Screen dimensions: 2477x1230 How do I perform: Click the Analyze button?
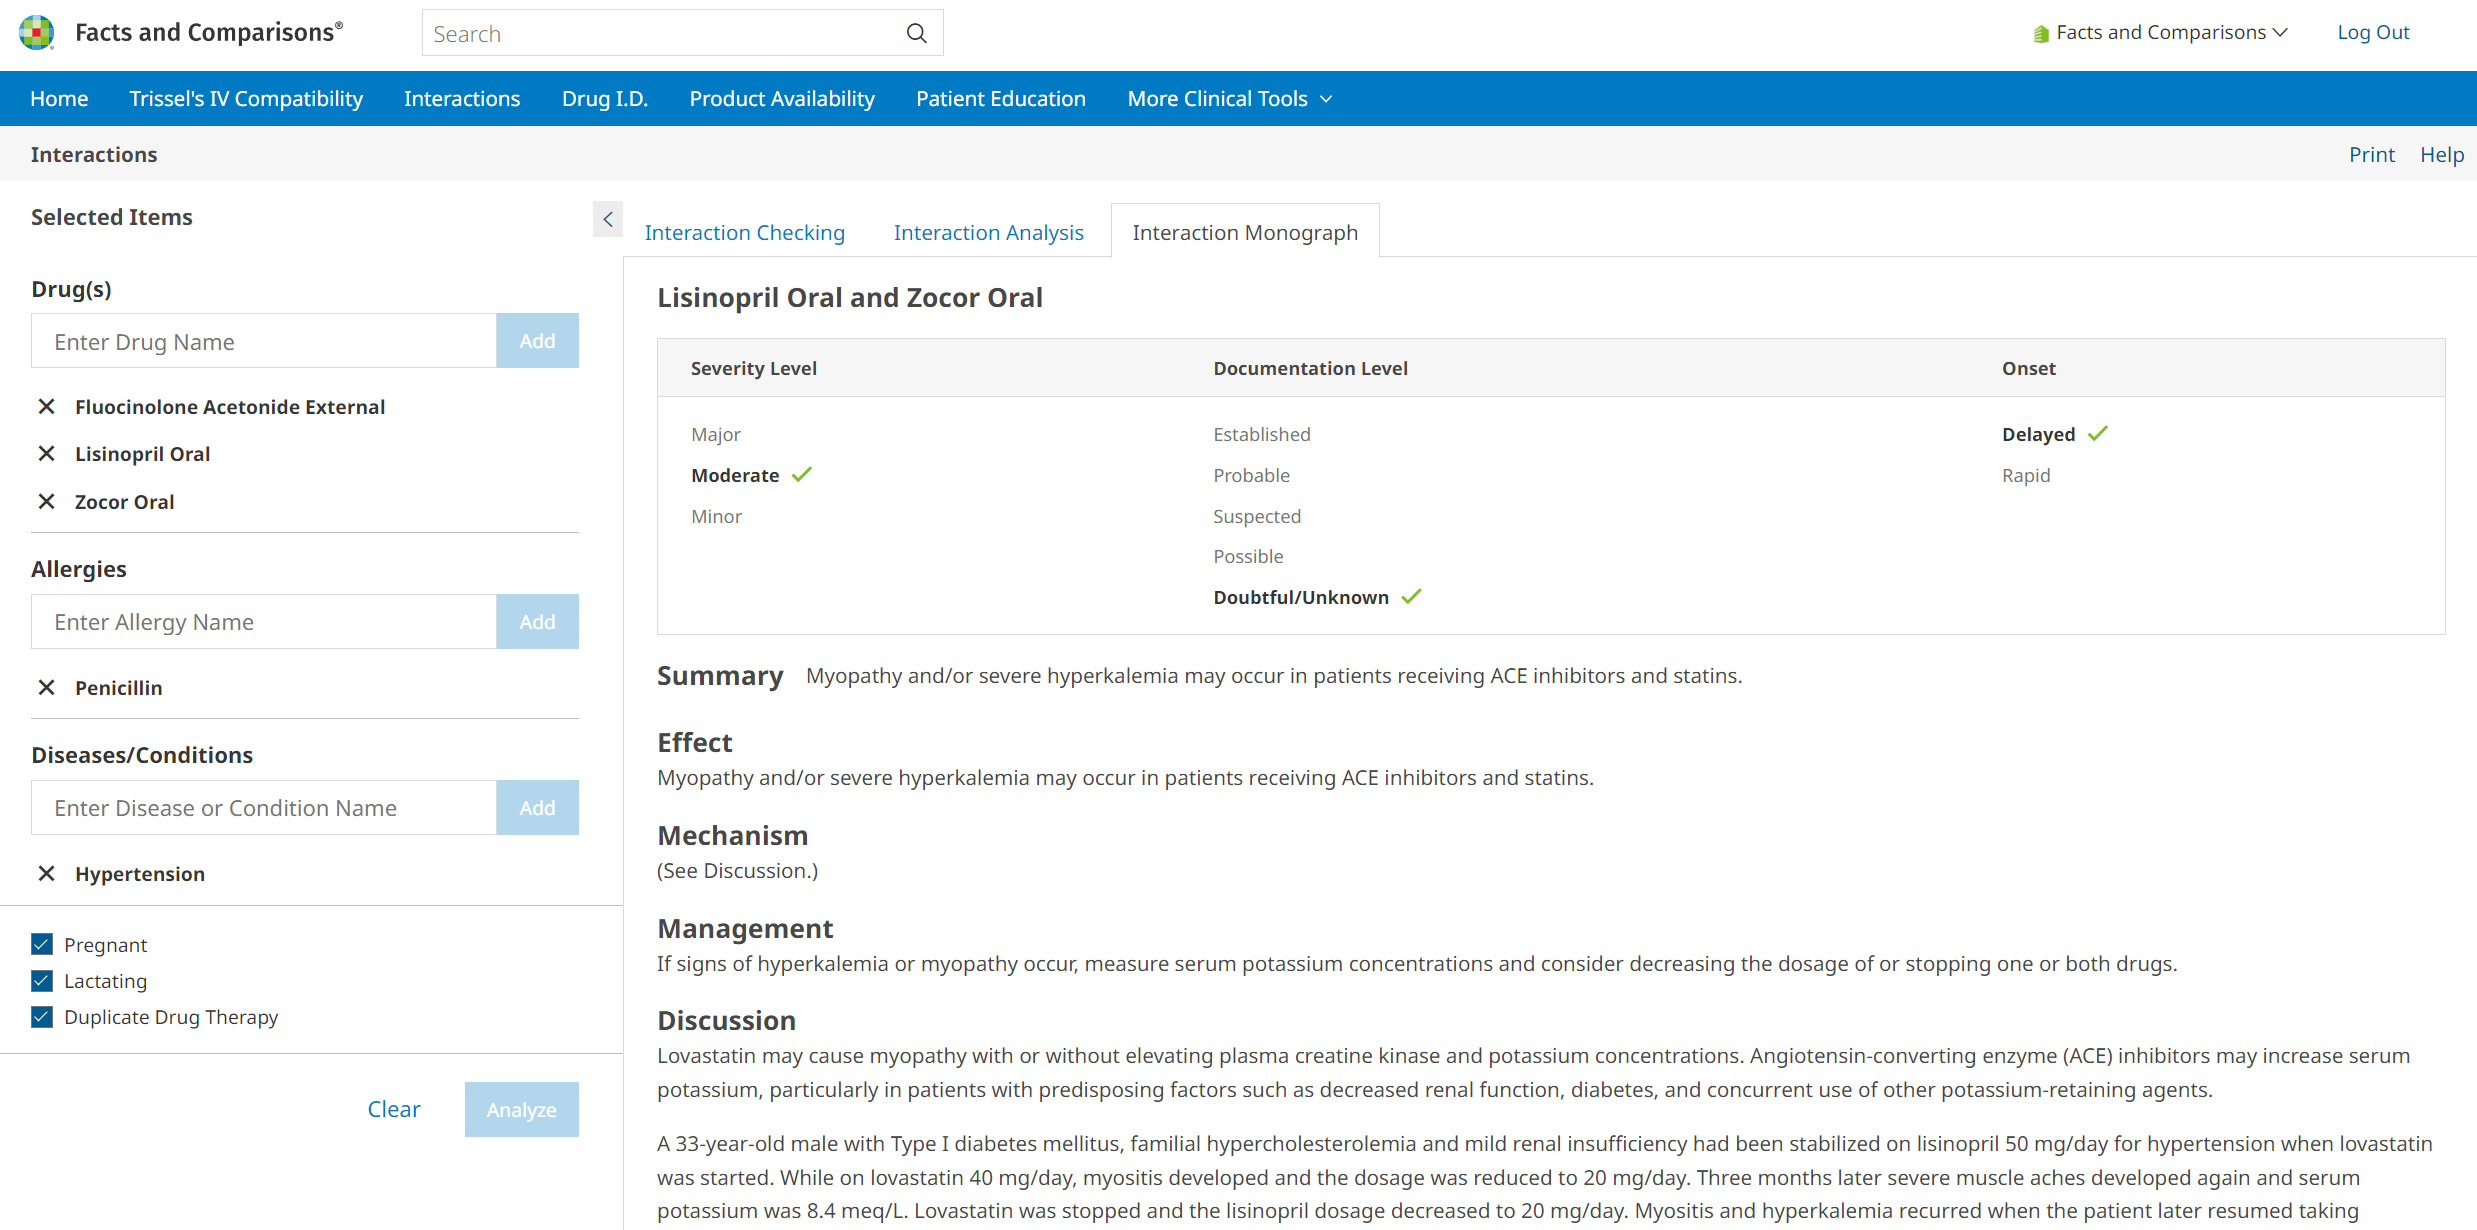pos(521,1109)
